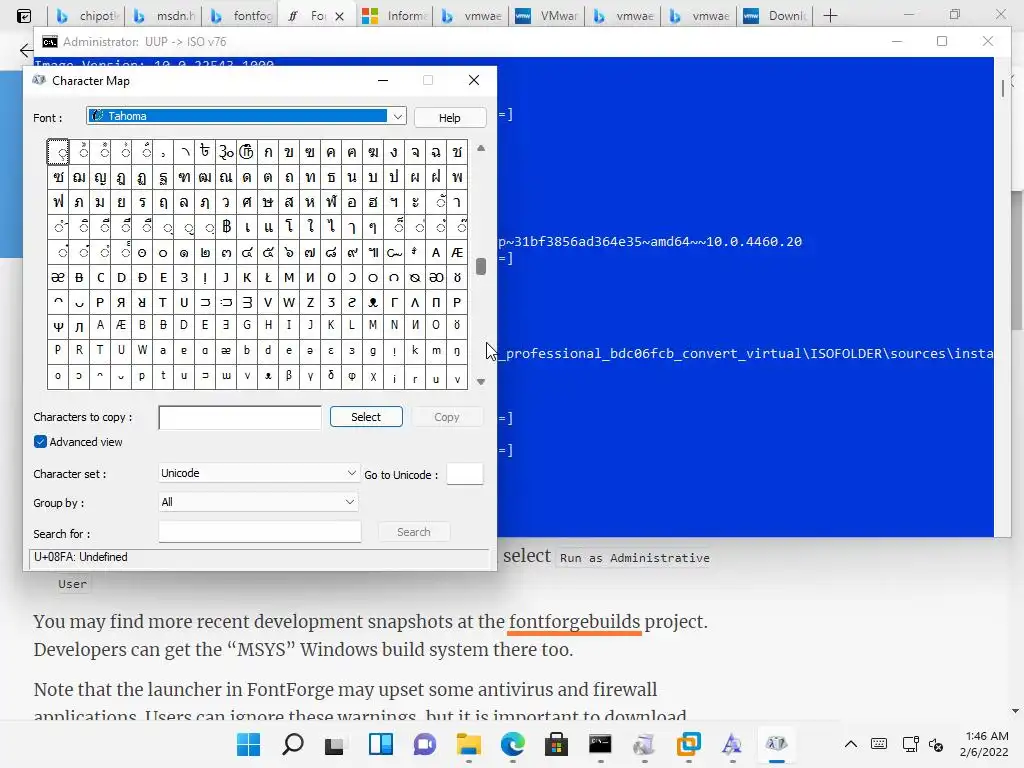
Task: Open VMware Workstation taskbar icon
Action: coord(688,744)
